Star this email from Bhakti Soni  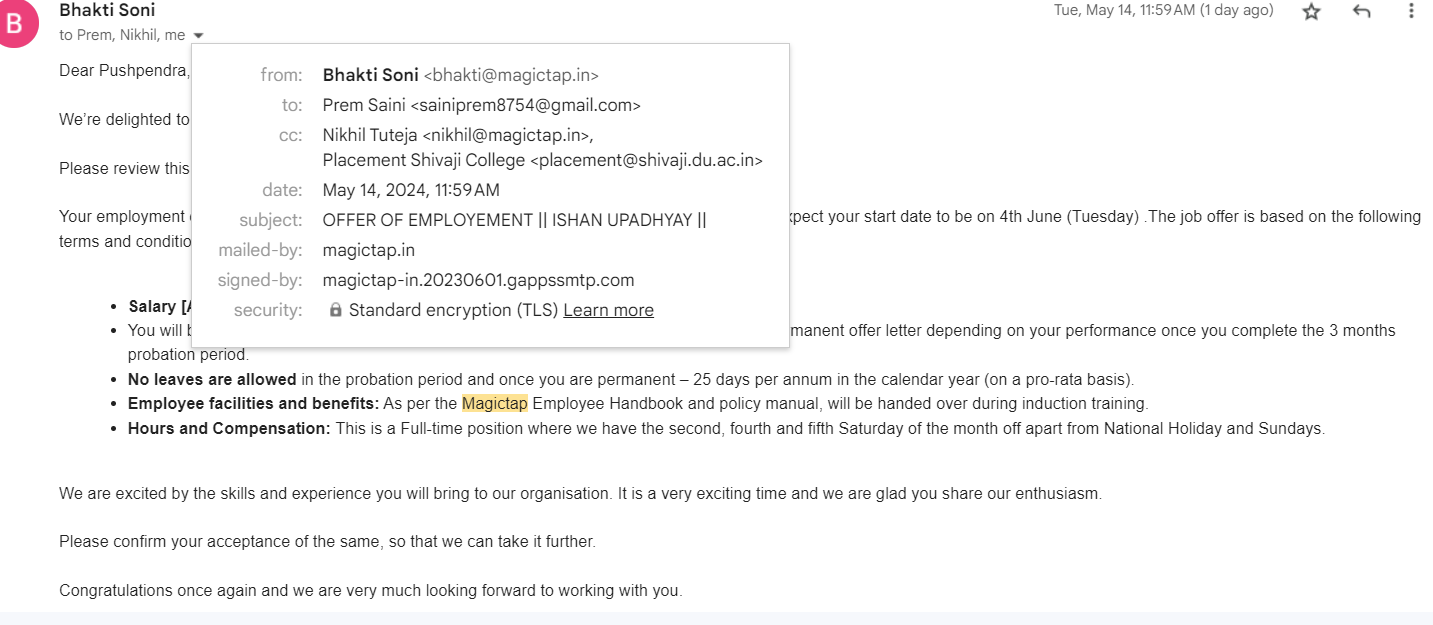(x=1311, y=11)
